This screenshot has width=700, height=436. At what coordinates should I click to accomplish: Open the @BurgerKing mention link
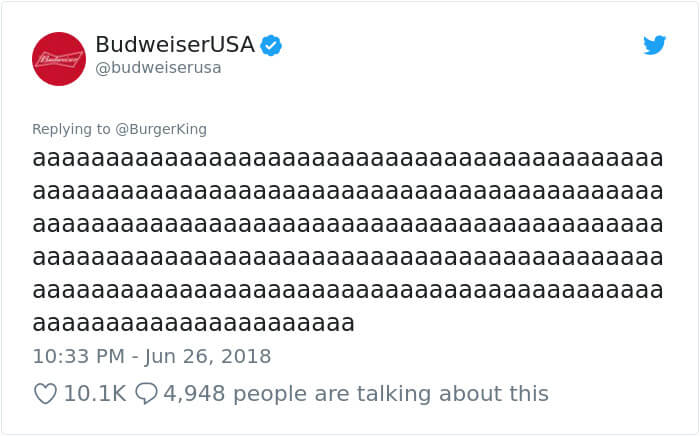pyautogui.click(x=161, y=129)
